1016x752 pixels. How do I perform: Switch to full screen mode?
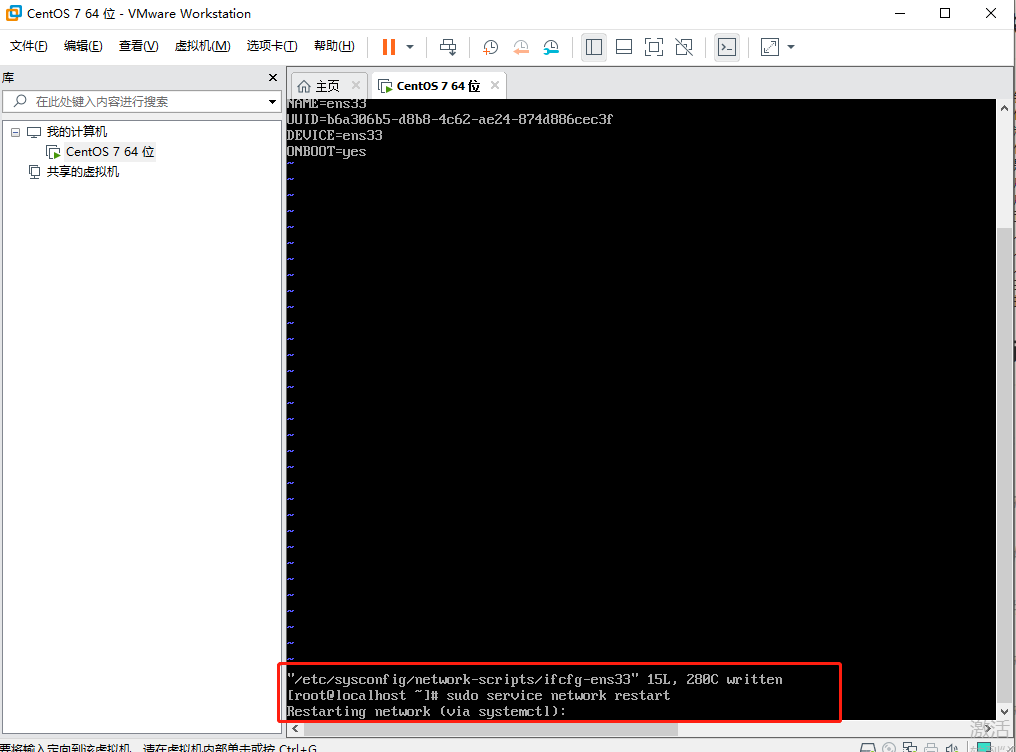[654, 47]
